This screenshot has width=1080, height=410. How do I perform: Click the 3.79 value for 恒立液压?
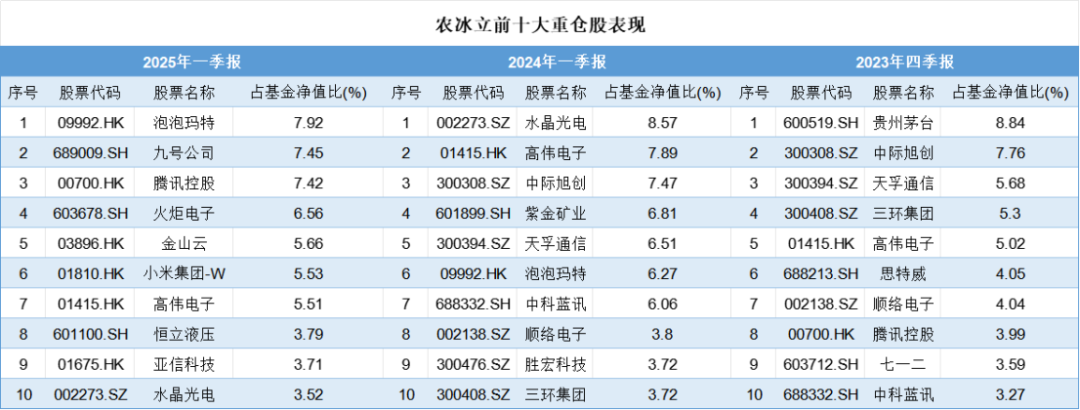pos(308,334)
